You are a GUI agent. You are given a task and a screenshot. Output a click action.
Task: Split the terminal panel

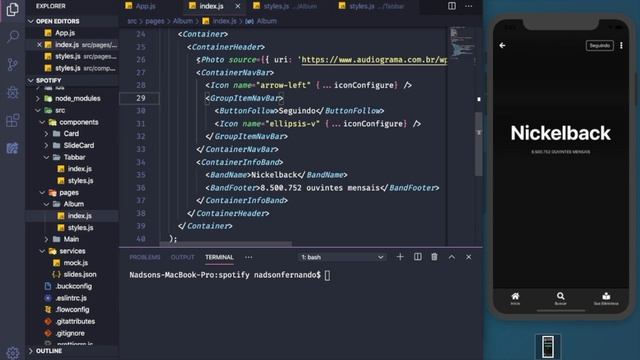click(x=418, y=257)
